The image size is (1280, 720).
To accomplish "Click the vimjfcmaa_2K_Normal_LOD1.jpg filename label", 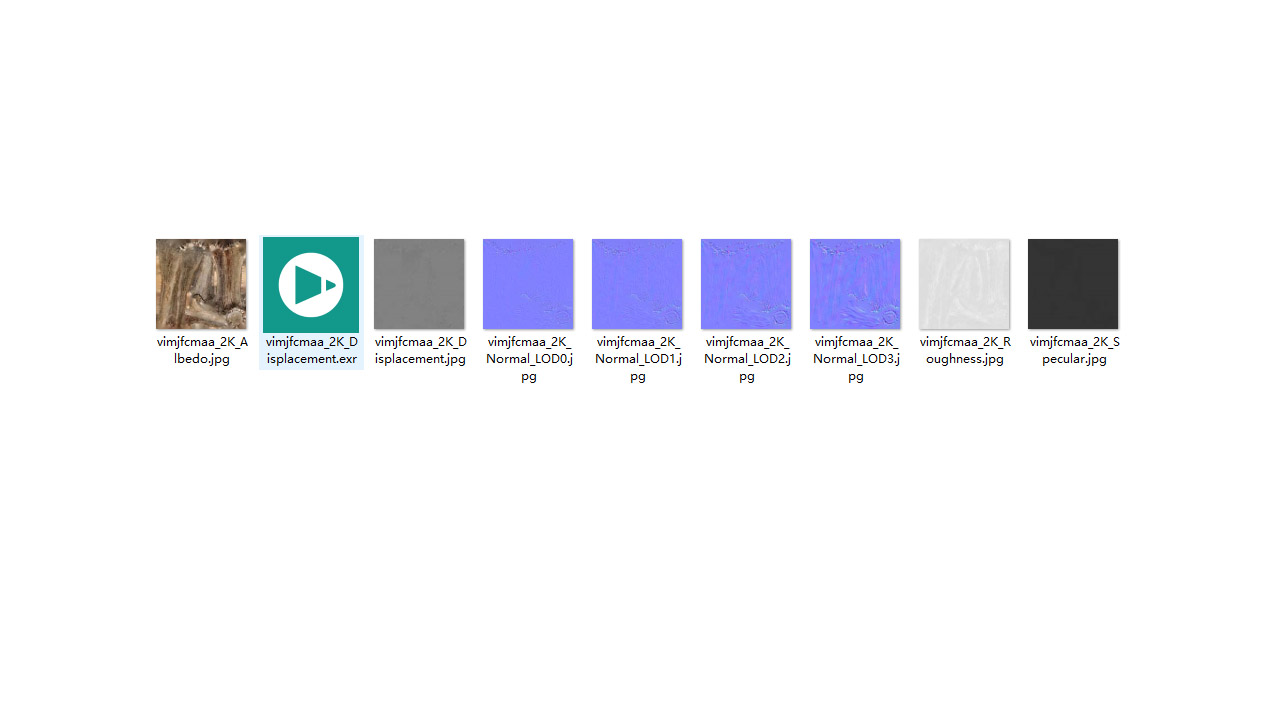I will [x=638, y=359].
